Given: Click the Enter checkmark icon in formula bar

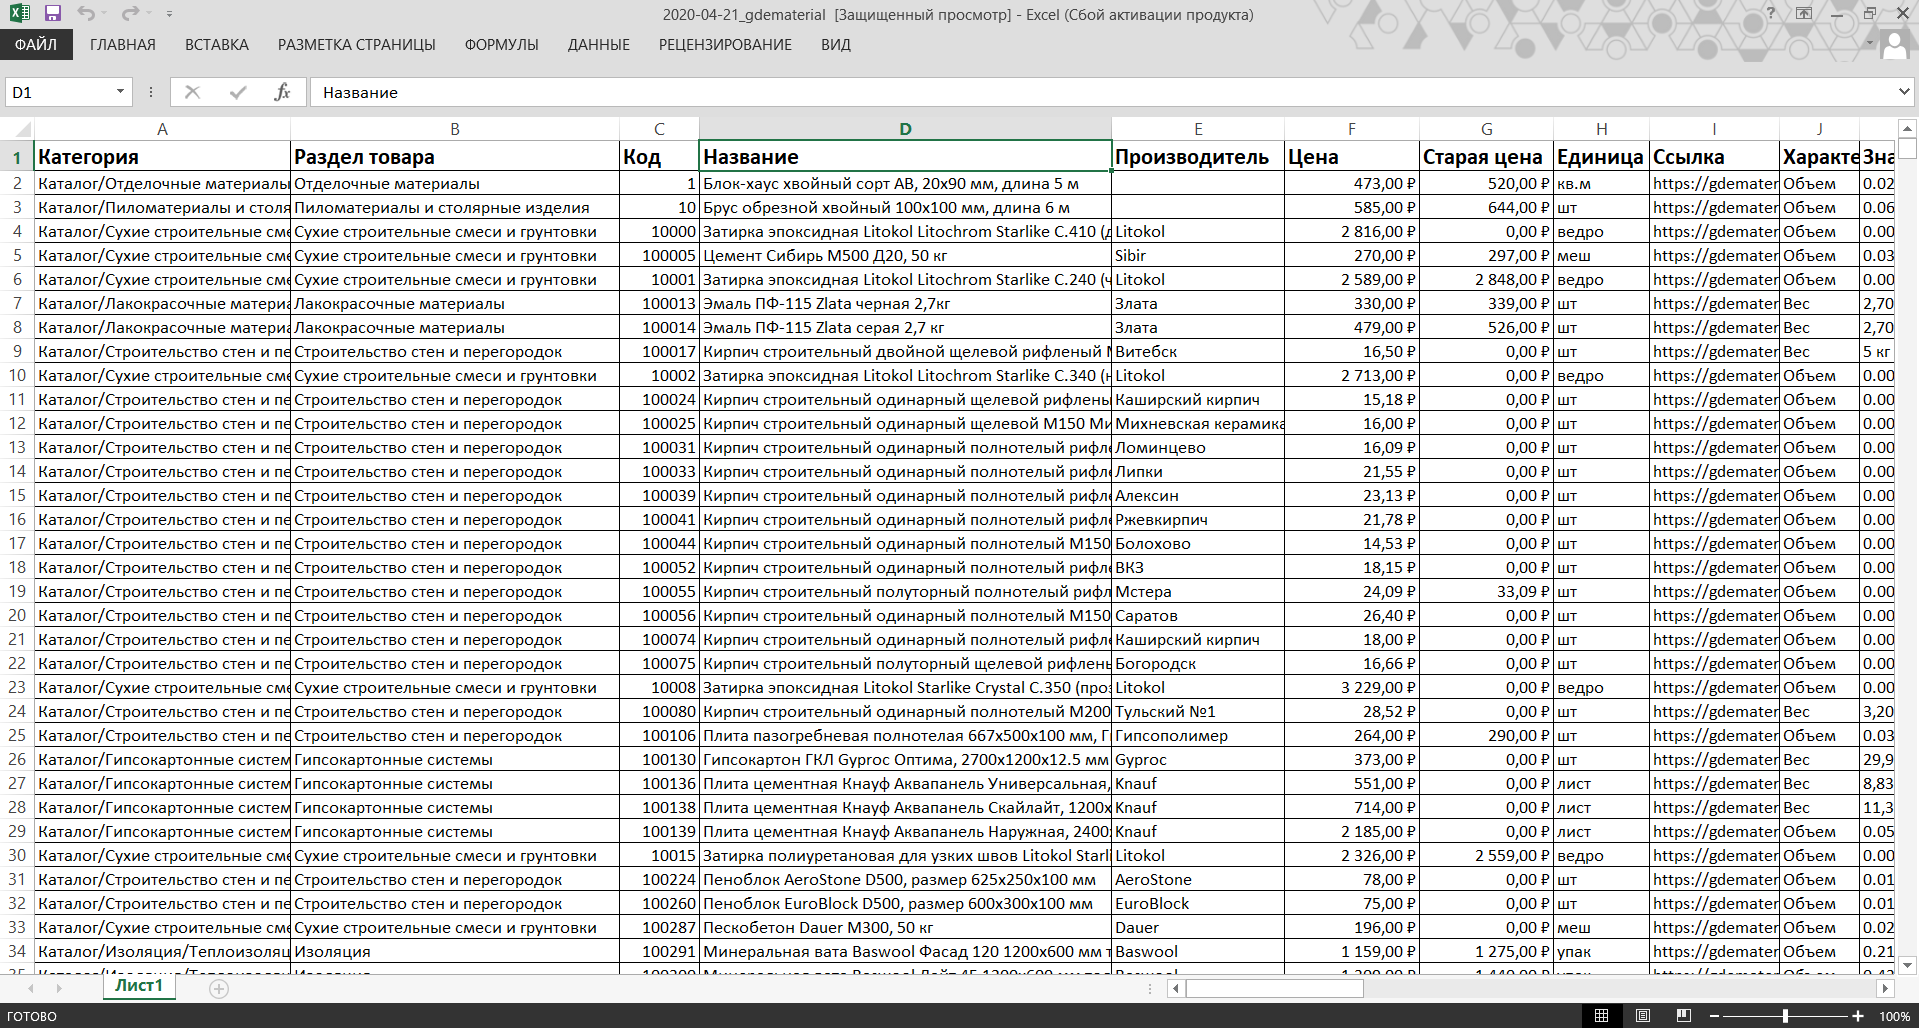Looking at the screenshot, I should tap(238, 92).
